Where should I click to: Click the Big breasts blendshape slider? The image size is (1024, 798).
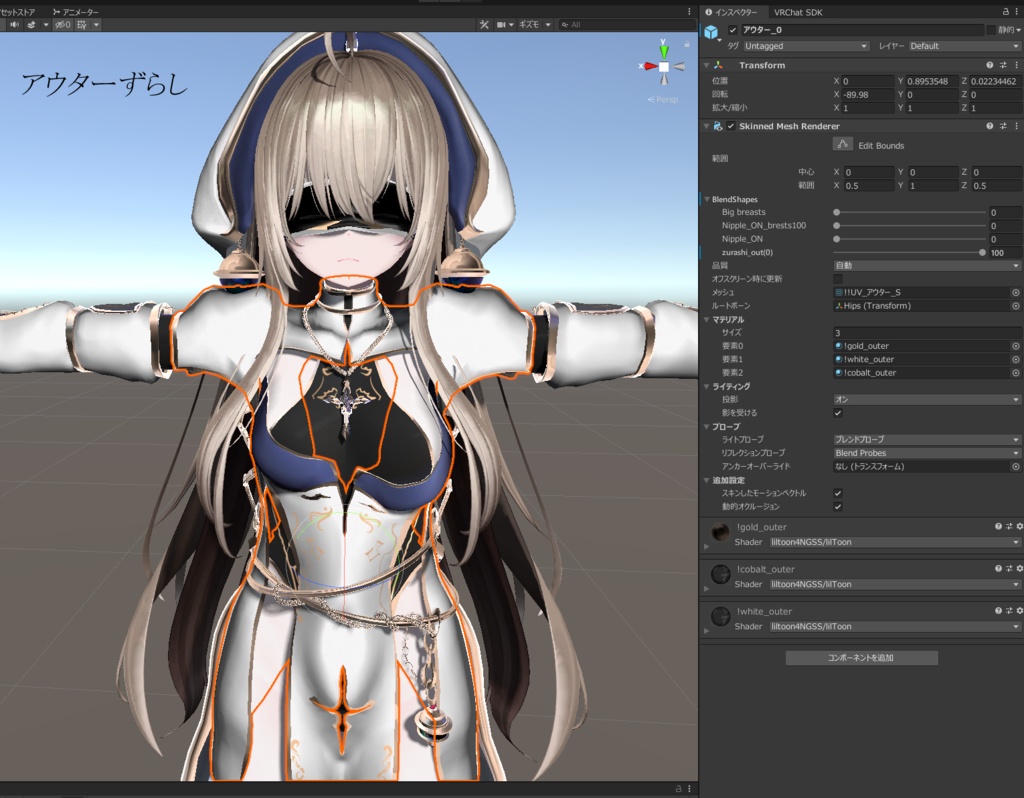pos(910,212)
